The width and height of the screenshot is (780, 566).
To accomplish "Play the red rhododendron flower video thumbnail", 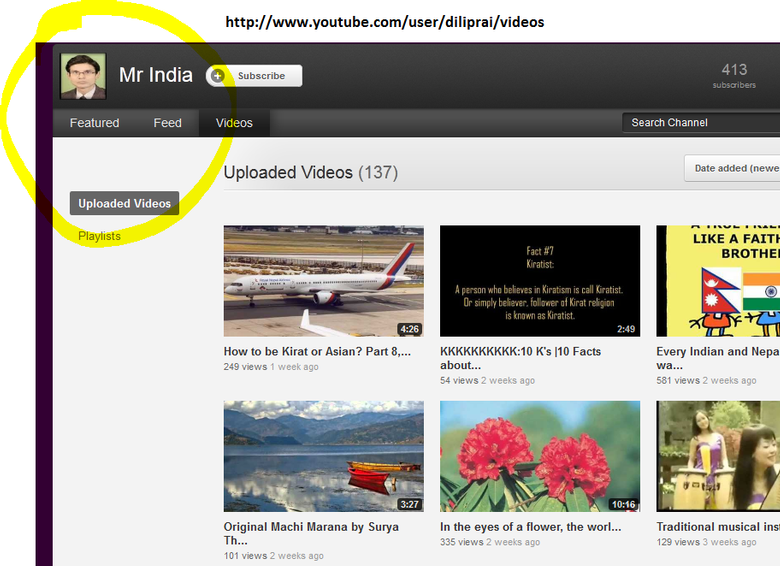I will coord(539,456).
